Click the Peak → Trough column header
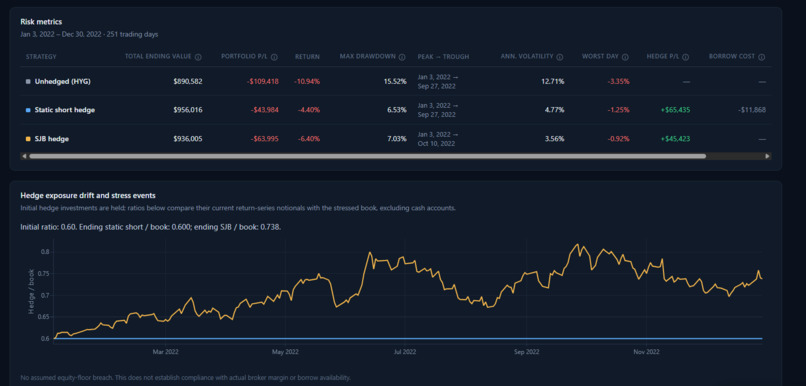 [443, 57]
